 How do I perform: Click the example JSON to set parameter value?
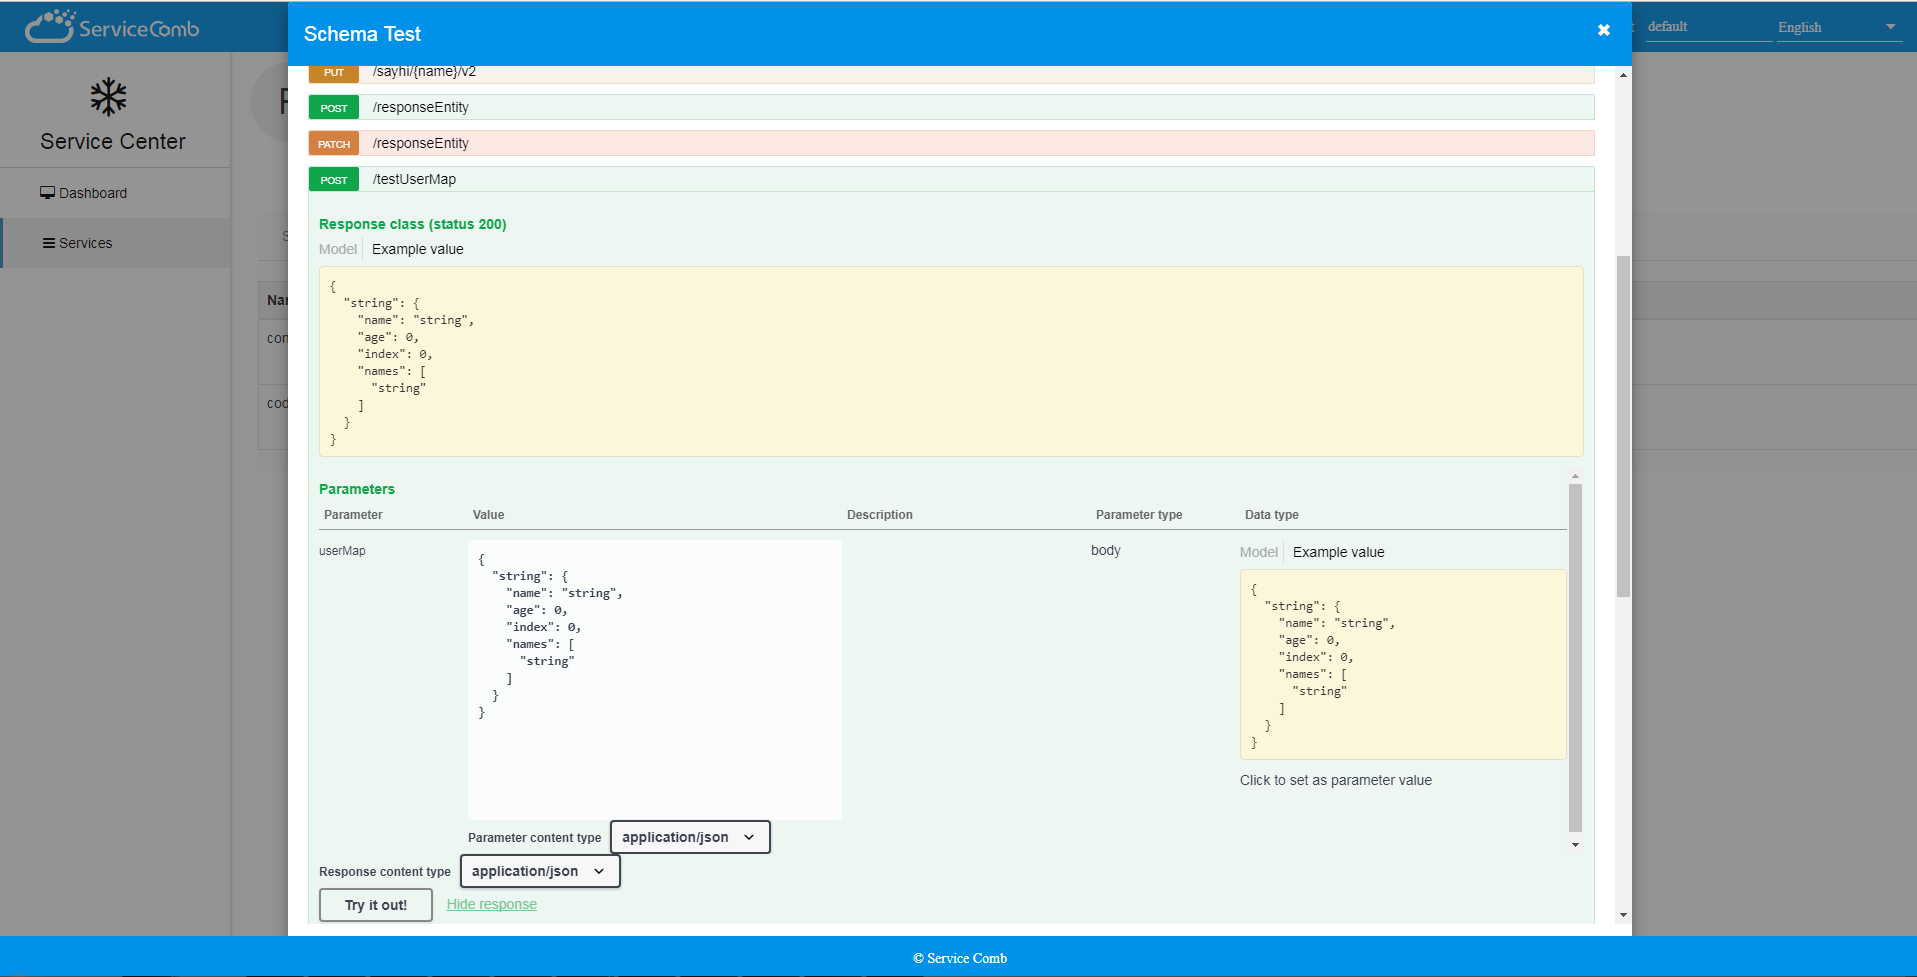coord(1402,665)
